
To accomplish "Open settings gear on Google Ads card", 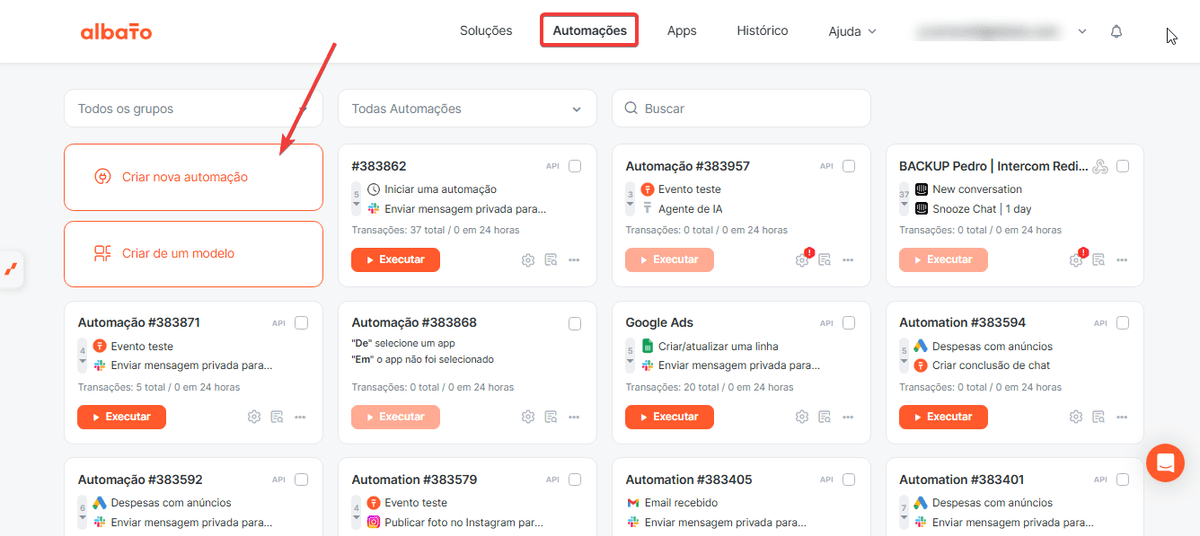I will [x=802, y=417].
